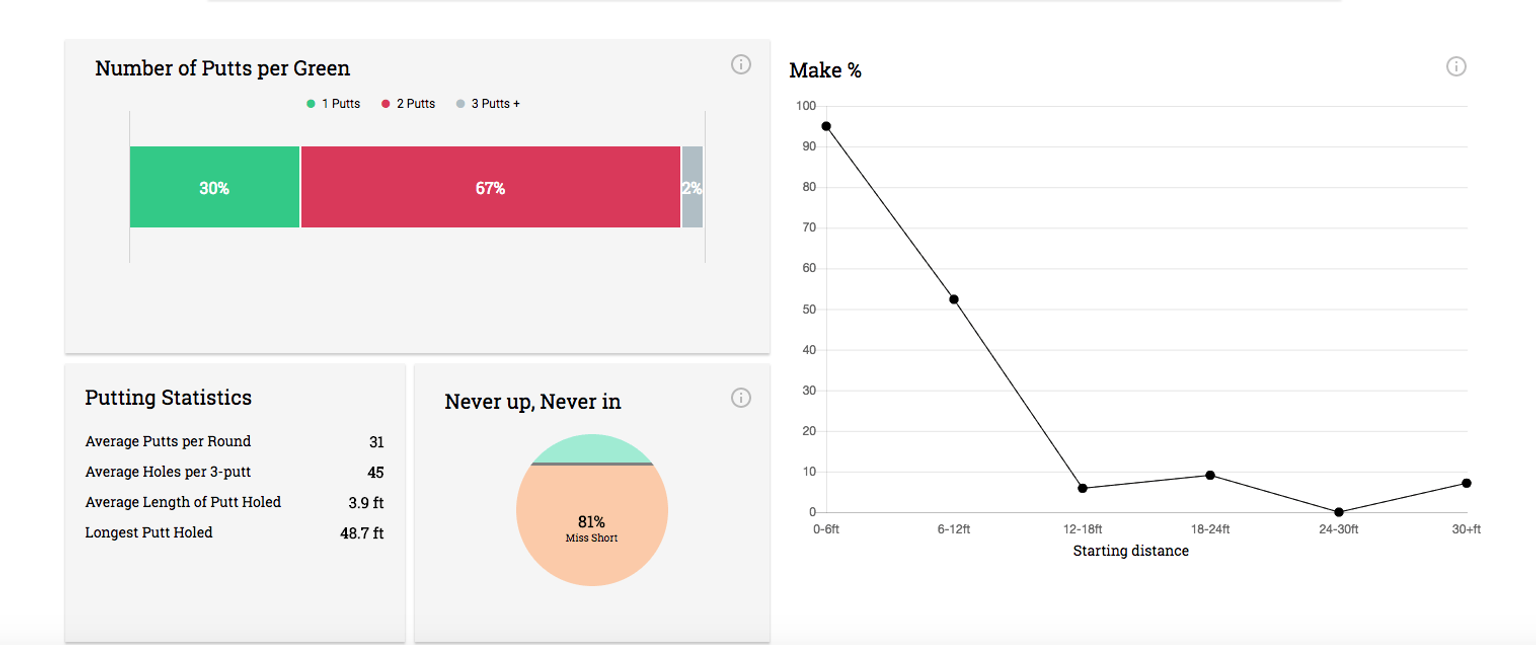Click the data point above 0-6ft
The width and height of the screenshot is (1536, 645).
(x=825, y=126)
